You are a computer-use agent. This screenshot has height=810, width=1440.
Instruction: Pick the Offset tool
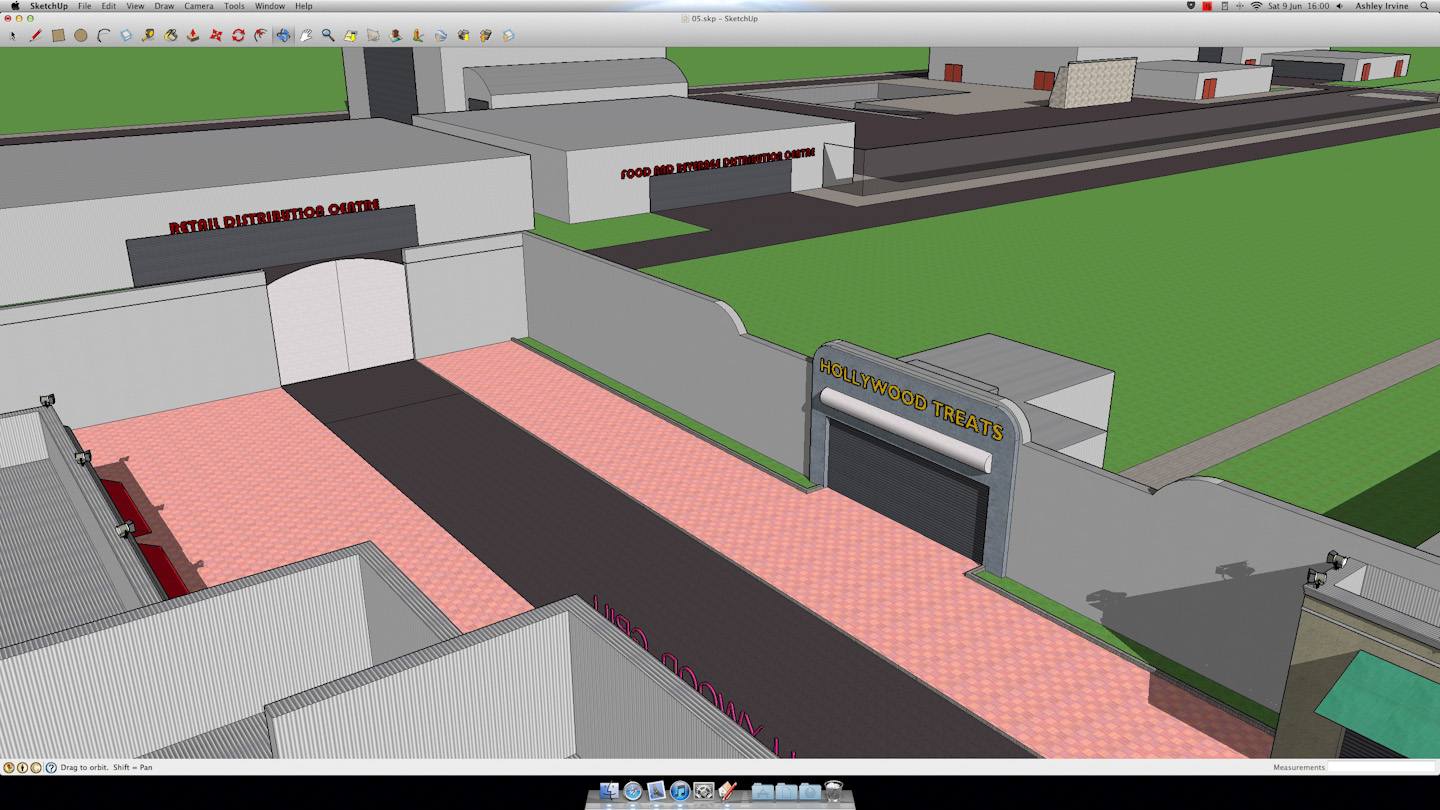point(261,36)
